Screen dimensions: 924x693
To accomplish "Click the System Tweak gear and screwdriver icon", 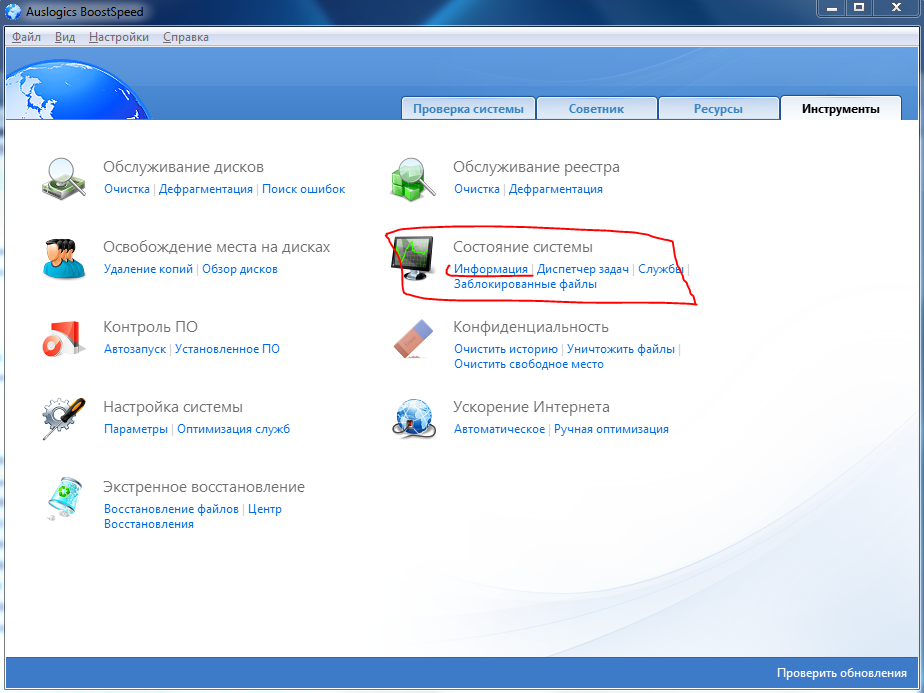I will point(64,418).
